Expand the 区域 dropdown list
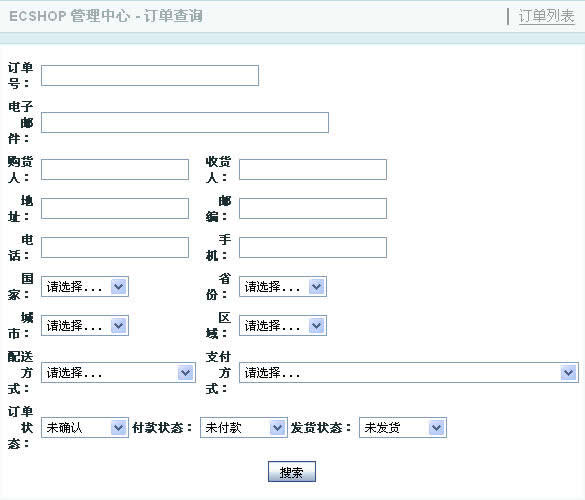The width and height of the screenshot is (585, 500). [x=283, y=325]
